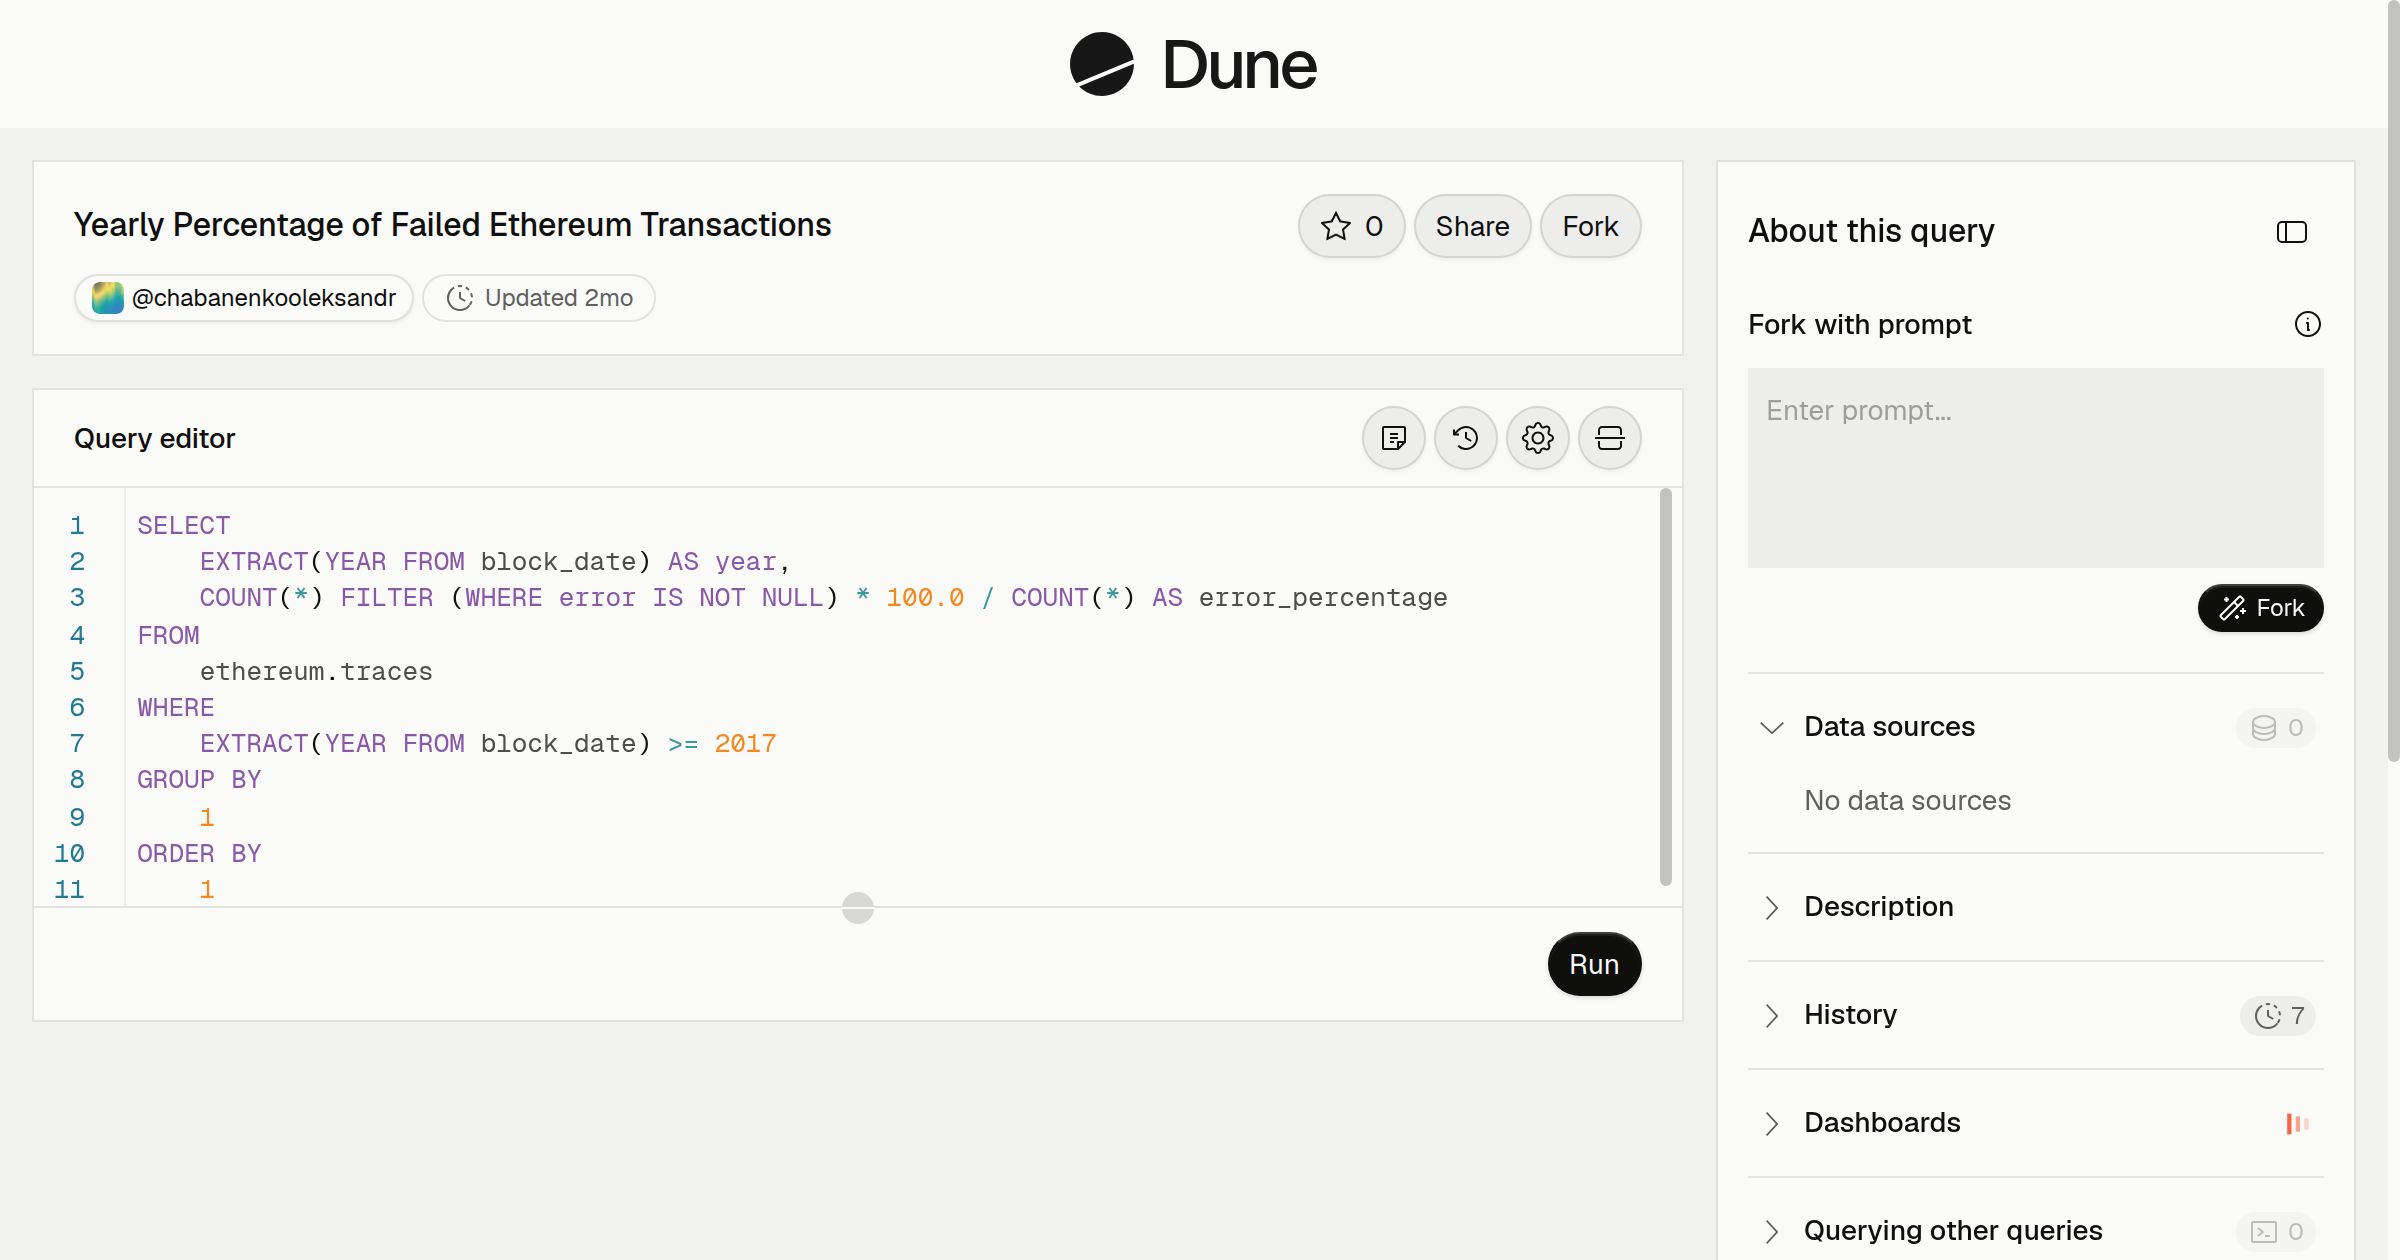The image size is (2400, 1260).
Task: Click the Data sources count badge
Action: click(x=2276, y=727)
